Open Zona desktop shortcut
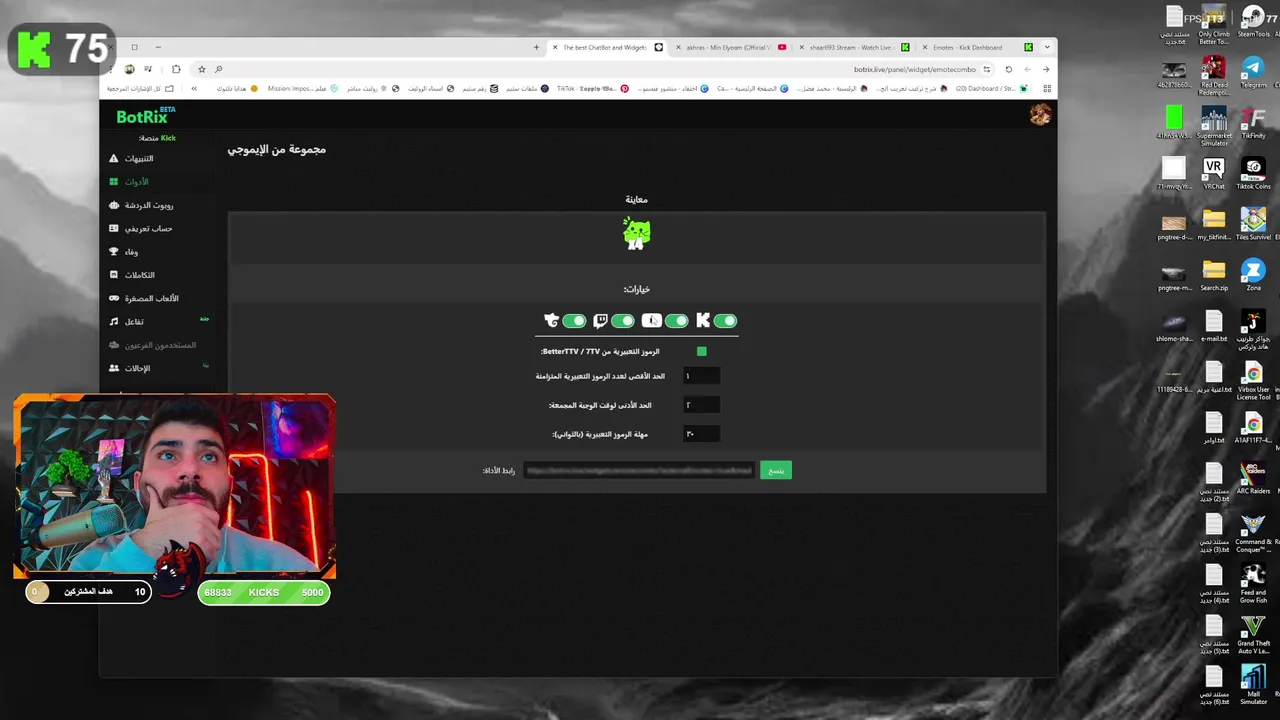This screenshot has height=720, width=1280. 1253,275
